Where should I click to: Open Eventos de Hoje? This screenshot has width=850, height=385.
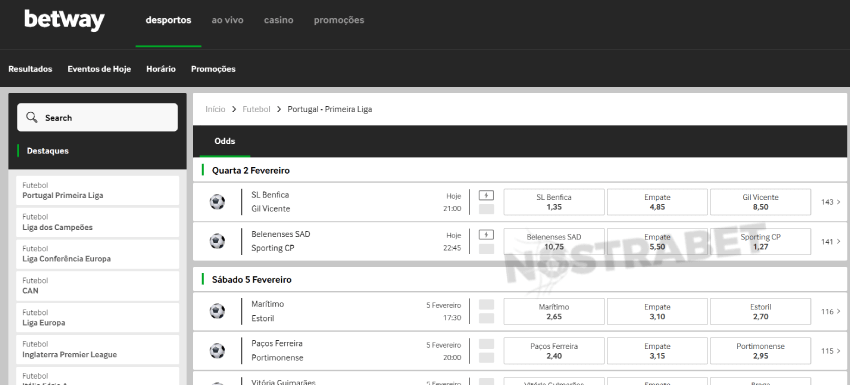pos(99,69)
